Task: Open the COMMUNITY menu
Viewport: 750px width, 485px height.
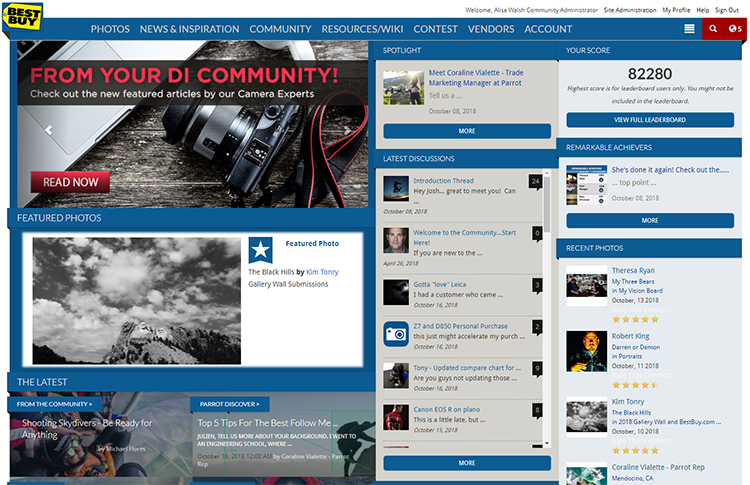Action: tap(280, 29)
